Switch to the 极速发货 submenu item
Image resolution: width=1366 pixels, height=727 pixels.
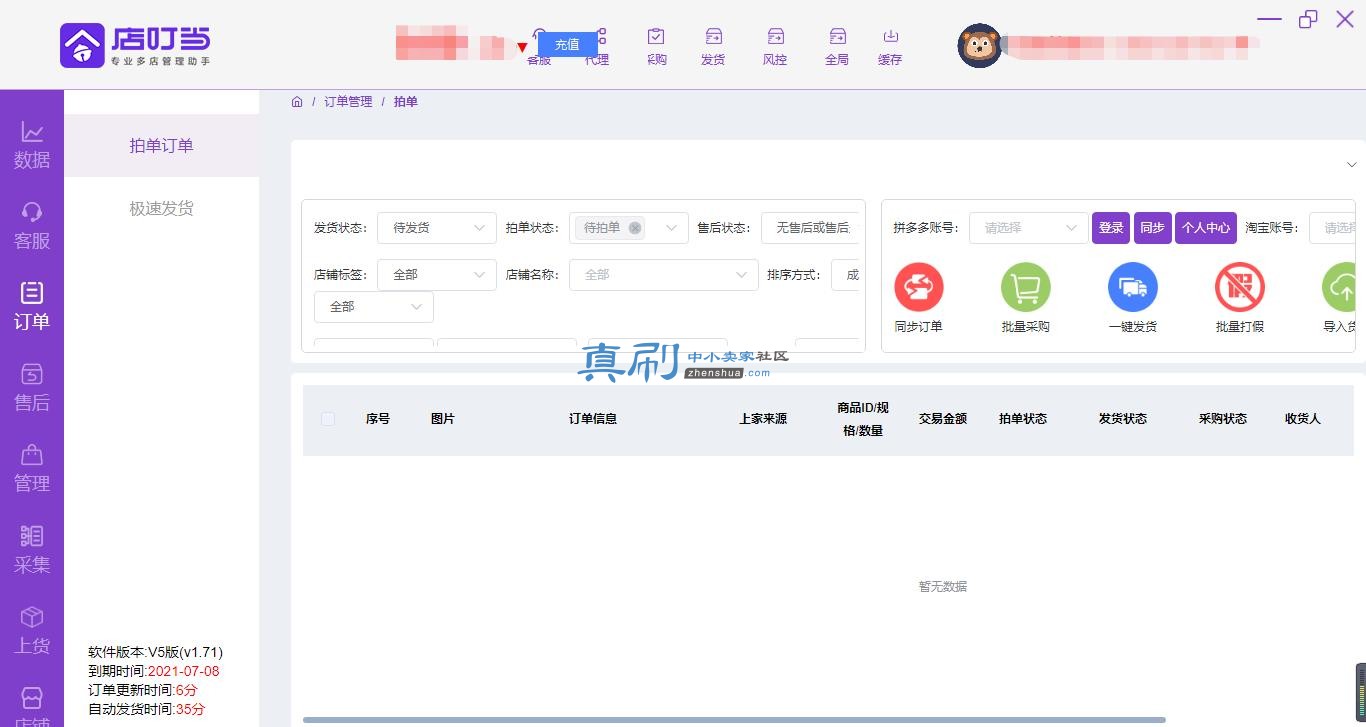[162, 209]
